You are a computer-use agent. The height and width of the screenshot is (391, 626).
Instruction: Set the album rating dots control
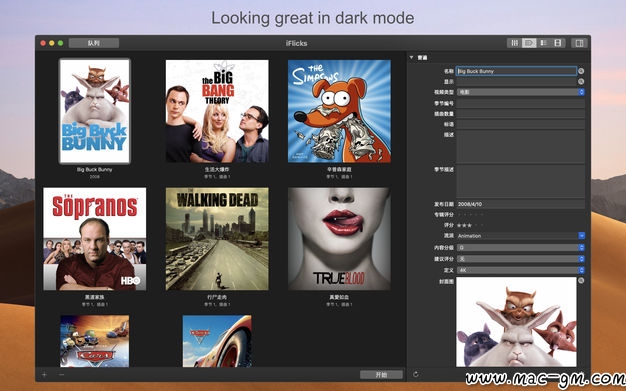[471, 215]
